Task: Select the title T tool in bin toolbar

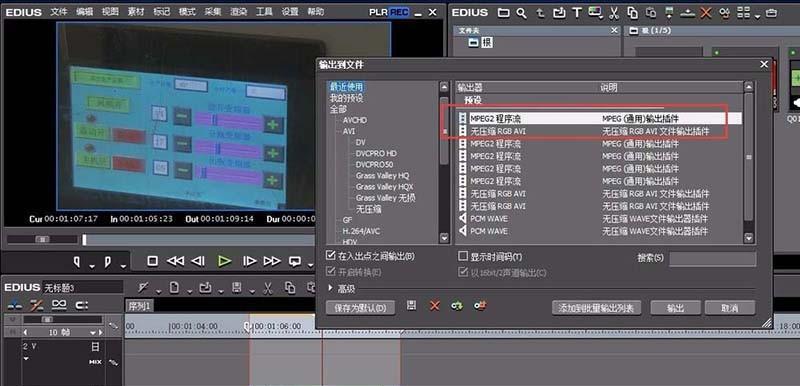Action: tap(577, 13)
